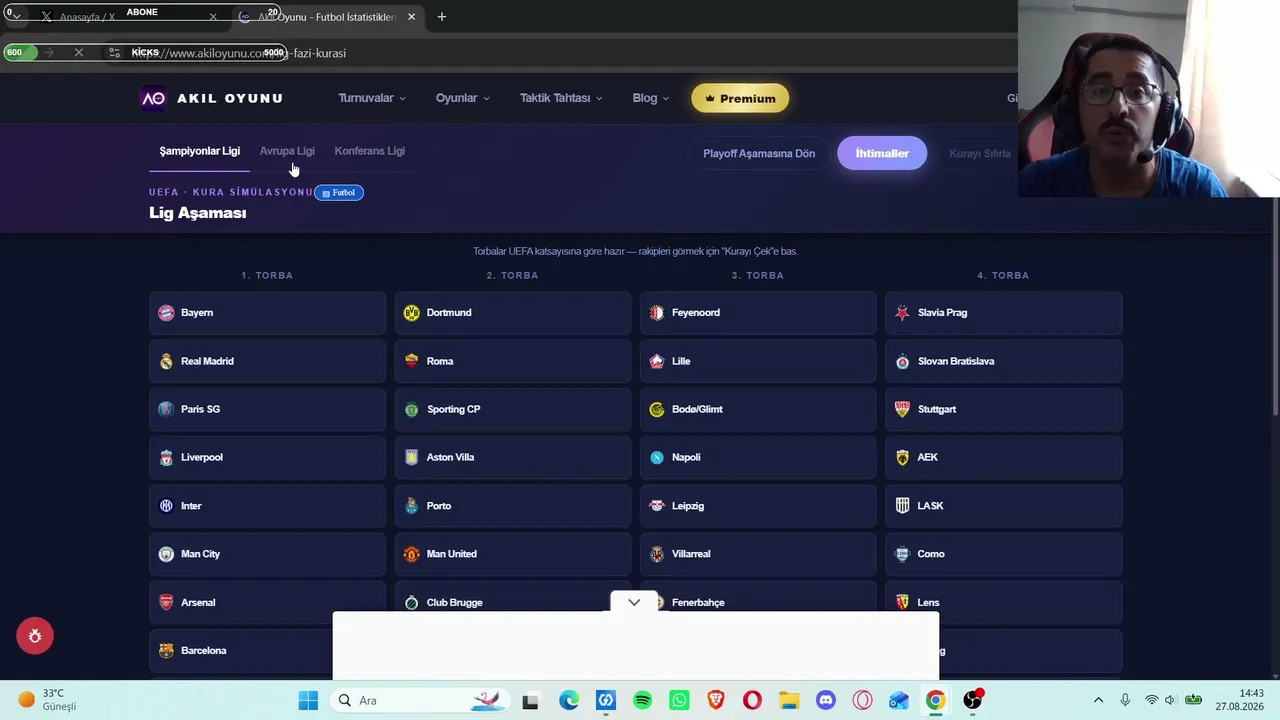
Task: Click the Slovan Bratislava club crest
Action: pyautogui.click(x=902, y=361)
